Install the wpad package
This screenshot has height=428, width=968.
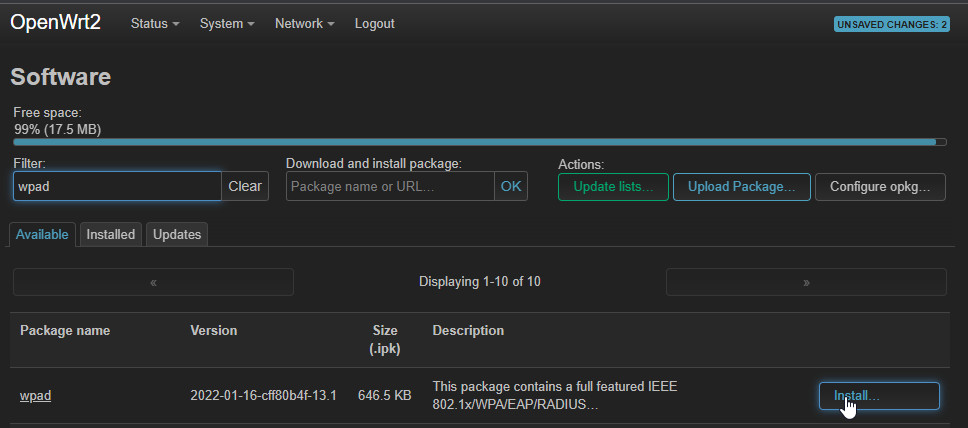point(879,396)
